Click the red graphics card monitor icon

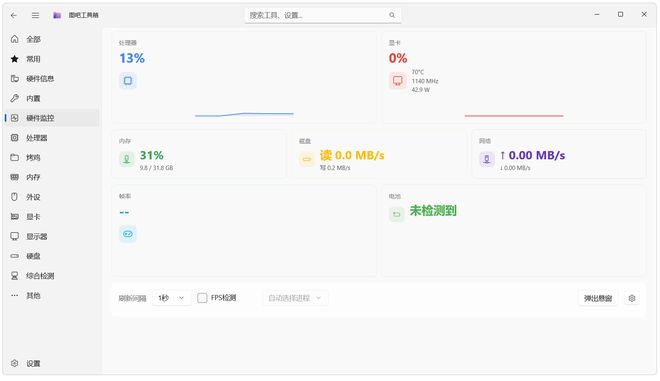pyautogui.click(x=397, y=80)
